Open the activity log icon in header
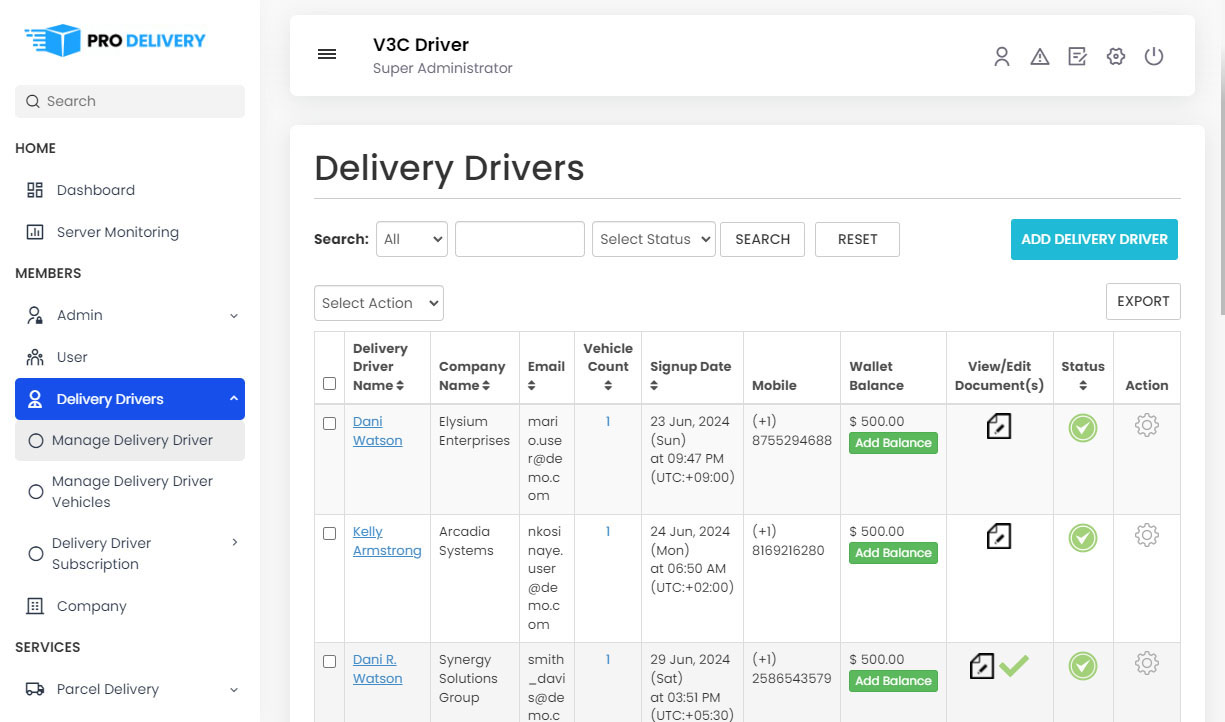Image resolution: width=1225 pixels, height=722 pixels. coord(1077,56)
